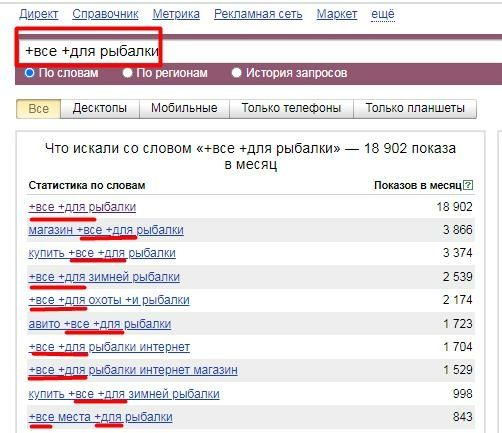Expand the ещё dropdown menu
Image resolution: width=502 pixels, height=433 pixels.
click(x=383, y=14)
